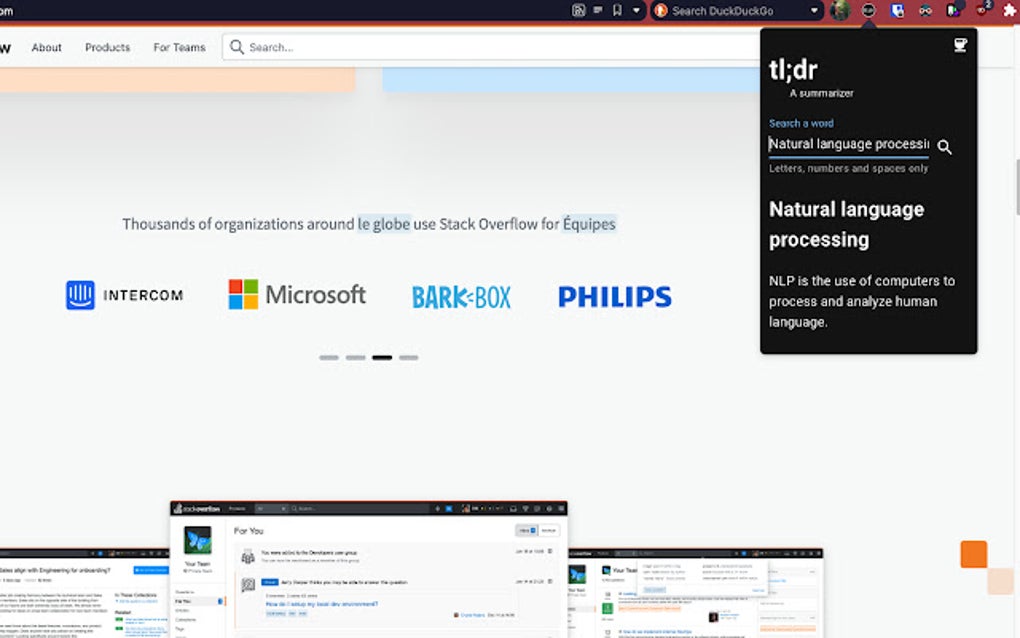Open the Products menu item

[x=107, y=47]
